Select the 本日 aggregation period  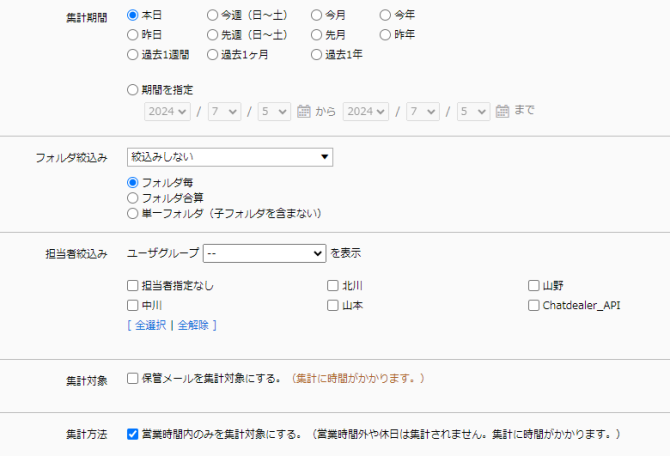(133, 16)
